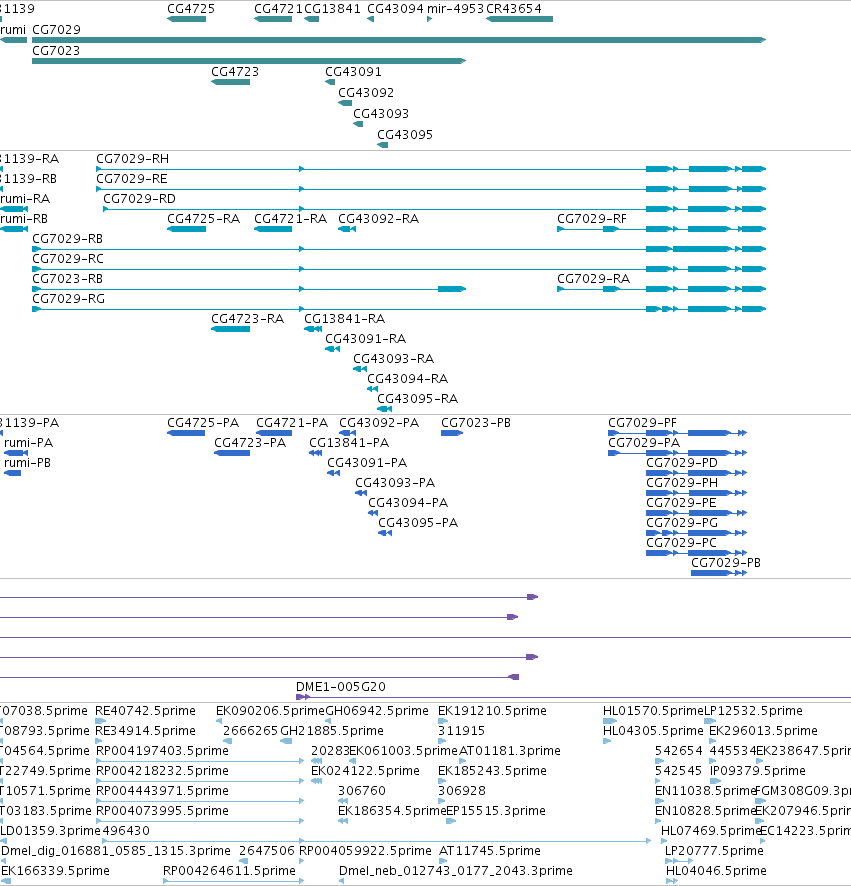Select the CG4725 gene feature
Image resolution: width=851 pixels, height=886 pixels.
coord(186,19)
